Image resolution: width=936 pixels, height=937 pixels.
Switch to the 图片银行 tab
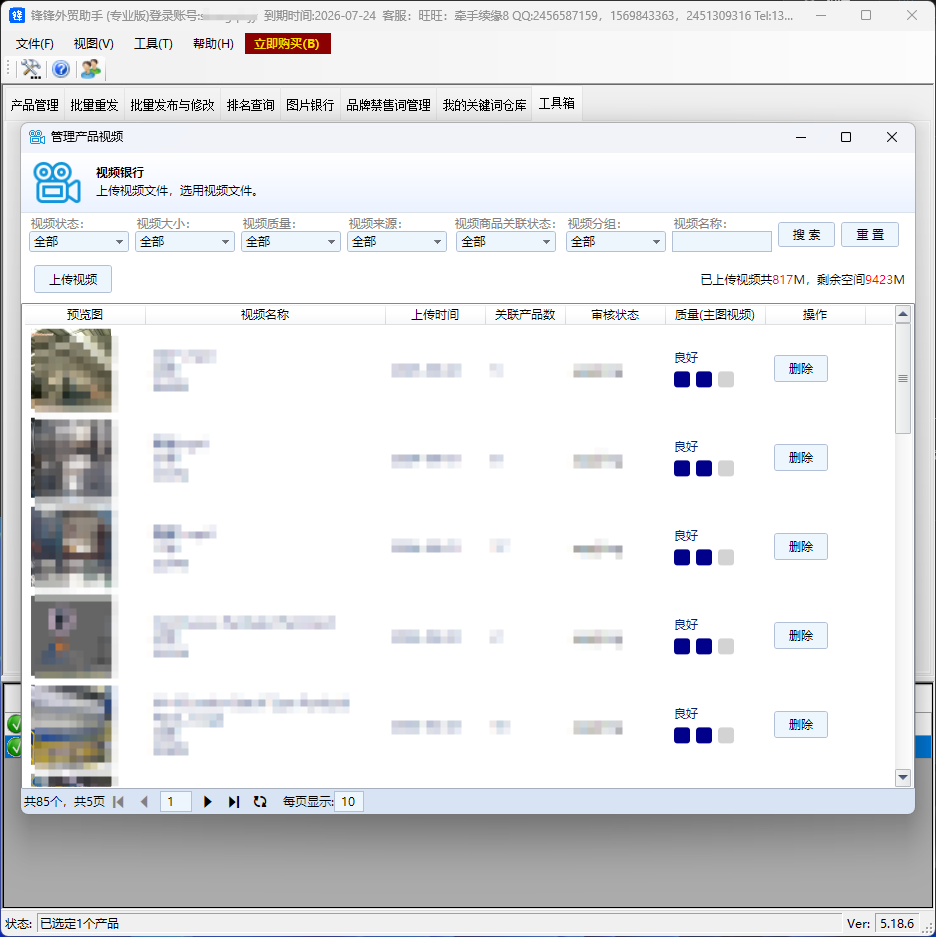(310, 105)
